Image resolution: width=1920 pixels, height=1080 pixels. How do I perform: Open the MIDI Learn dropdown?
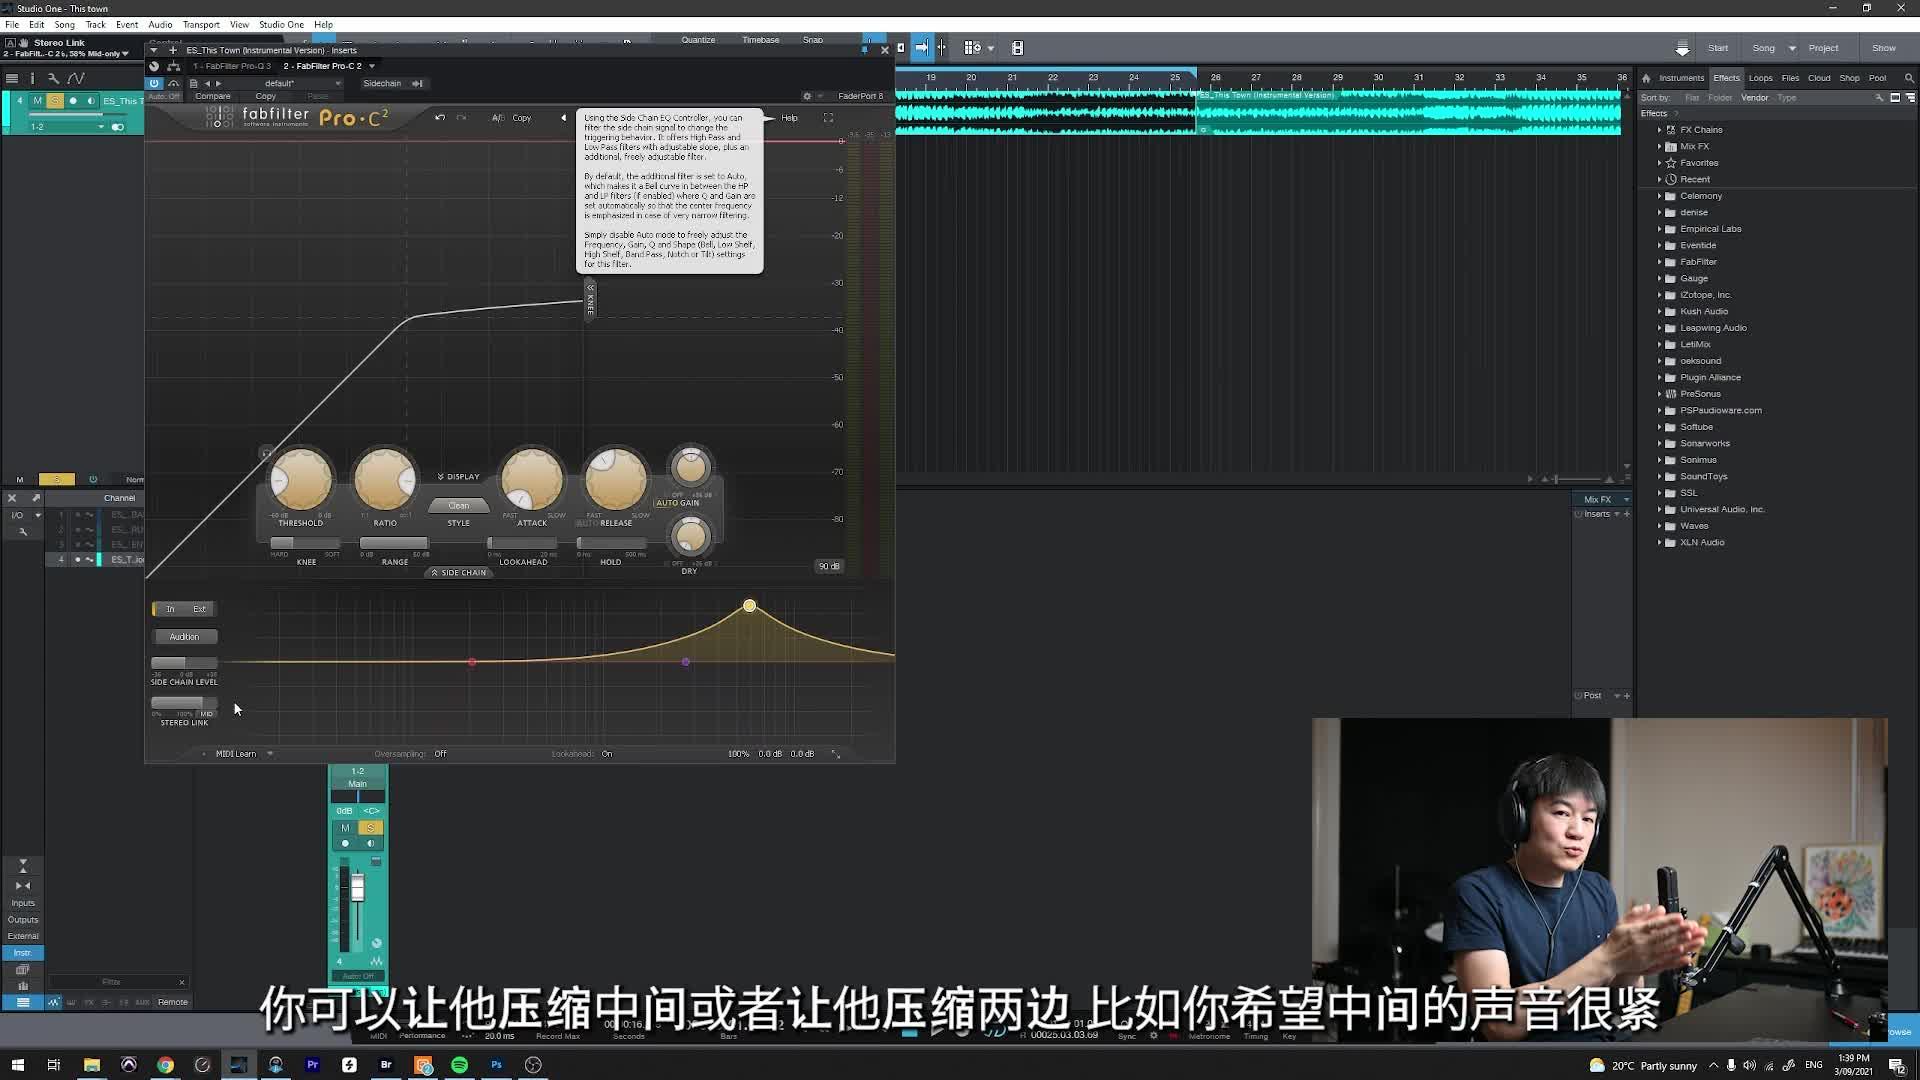point(244,754)
